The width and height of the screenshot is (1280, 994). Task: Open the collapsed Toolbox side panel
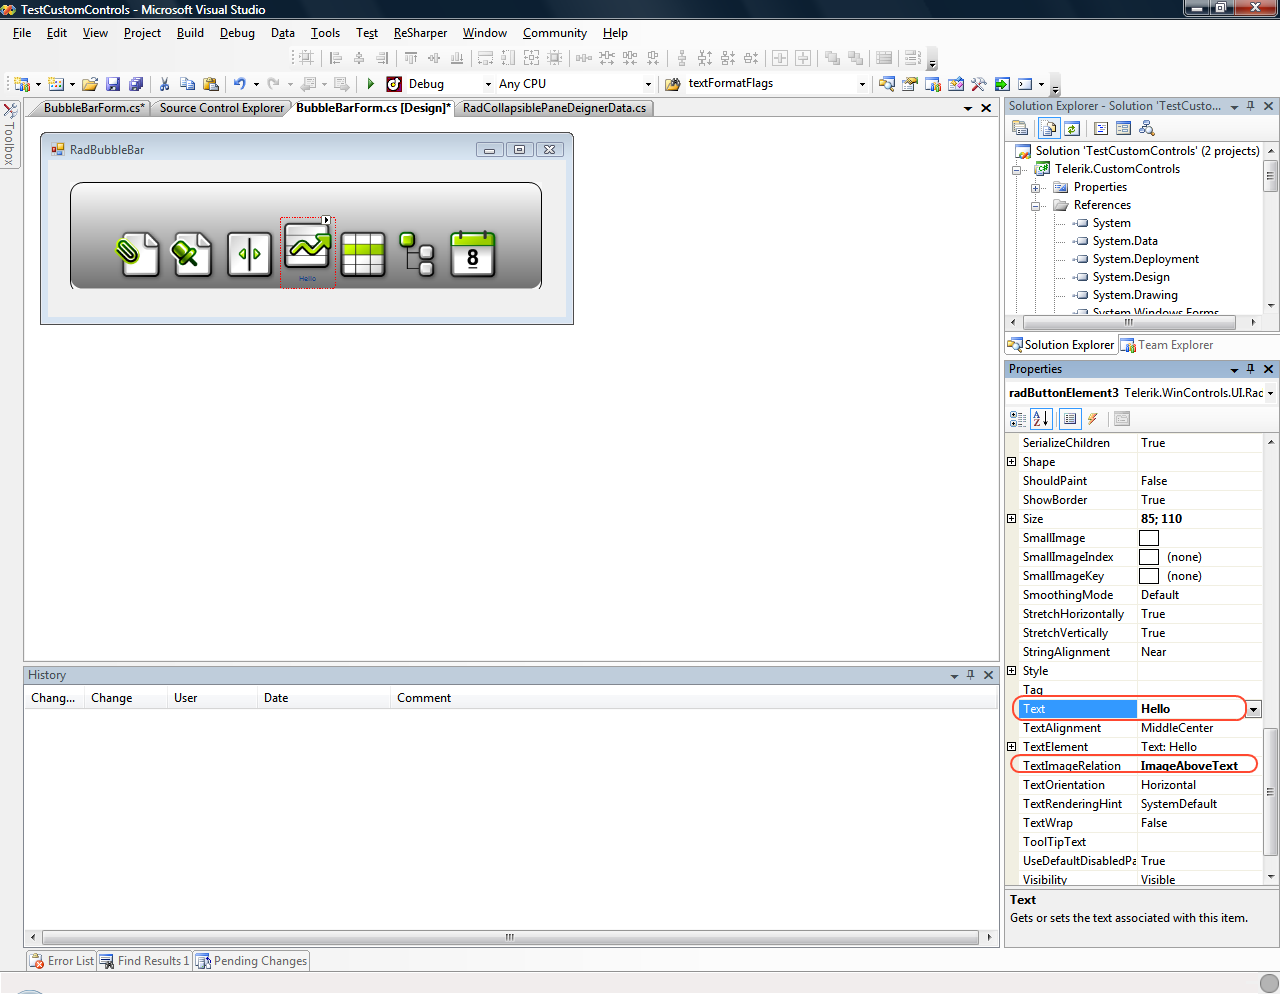pos(10,134)
